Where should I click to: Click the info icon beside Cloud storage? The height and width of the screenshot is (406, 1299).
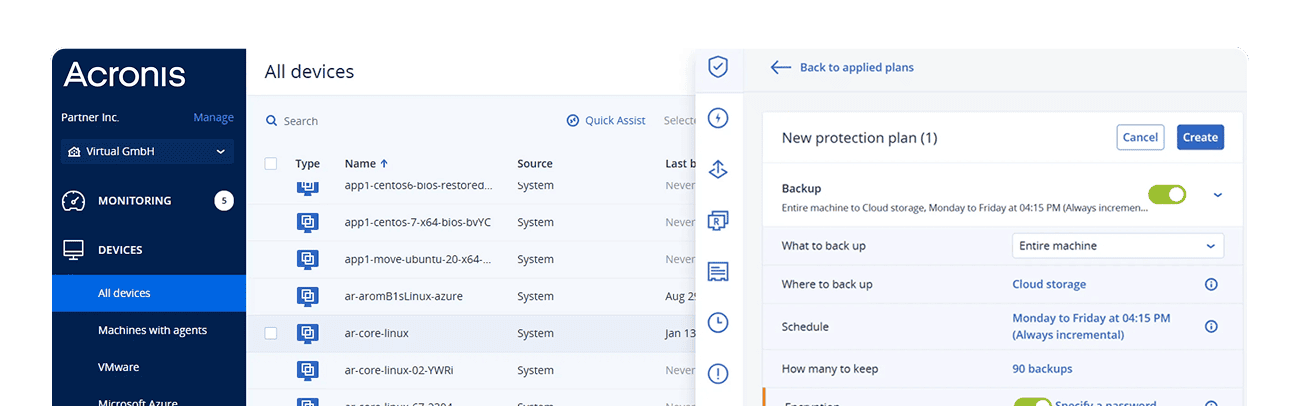(1211, 284)
